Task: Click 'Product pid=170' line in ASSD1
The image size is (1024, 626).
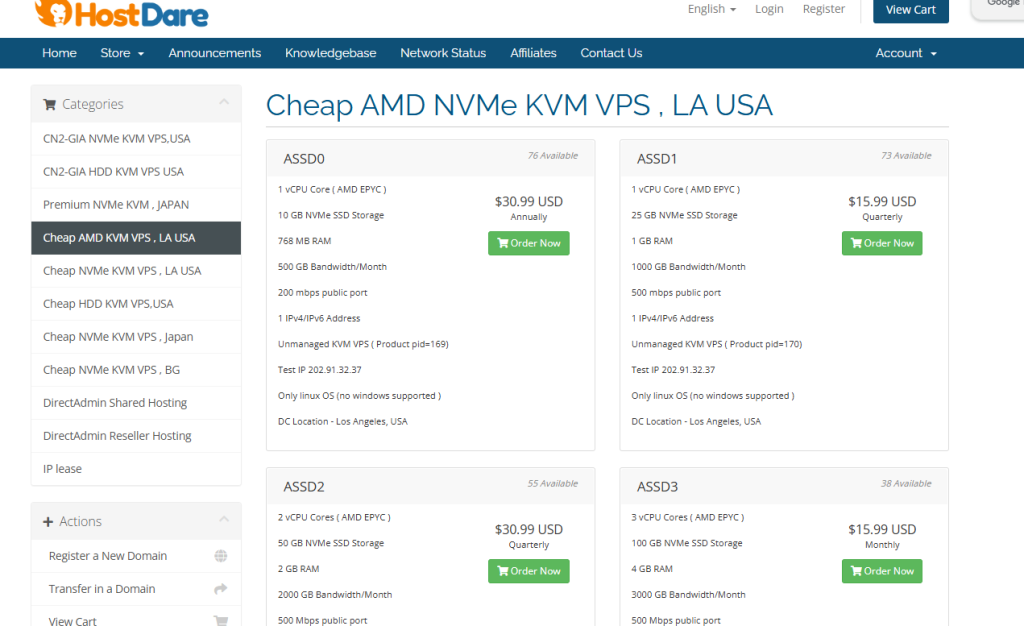Action: pyautogui.click(x=716, y=345)
